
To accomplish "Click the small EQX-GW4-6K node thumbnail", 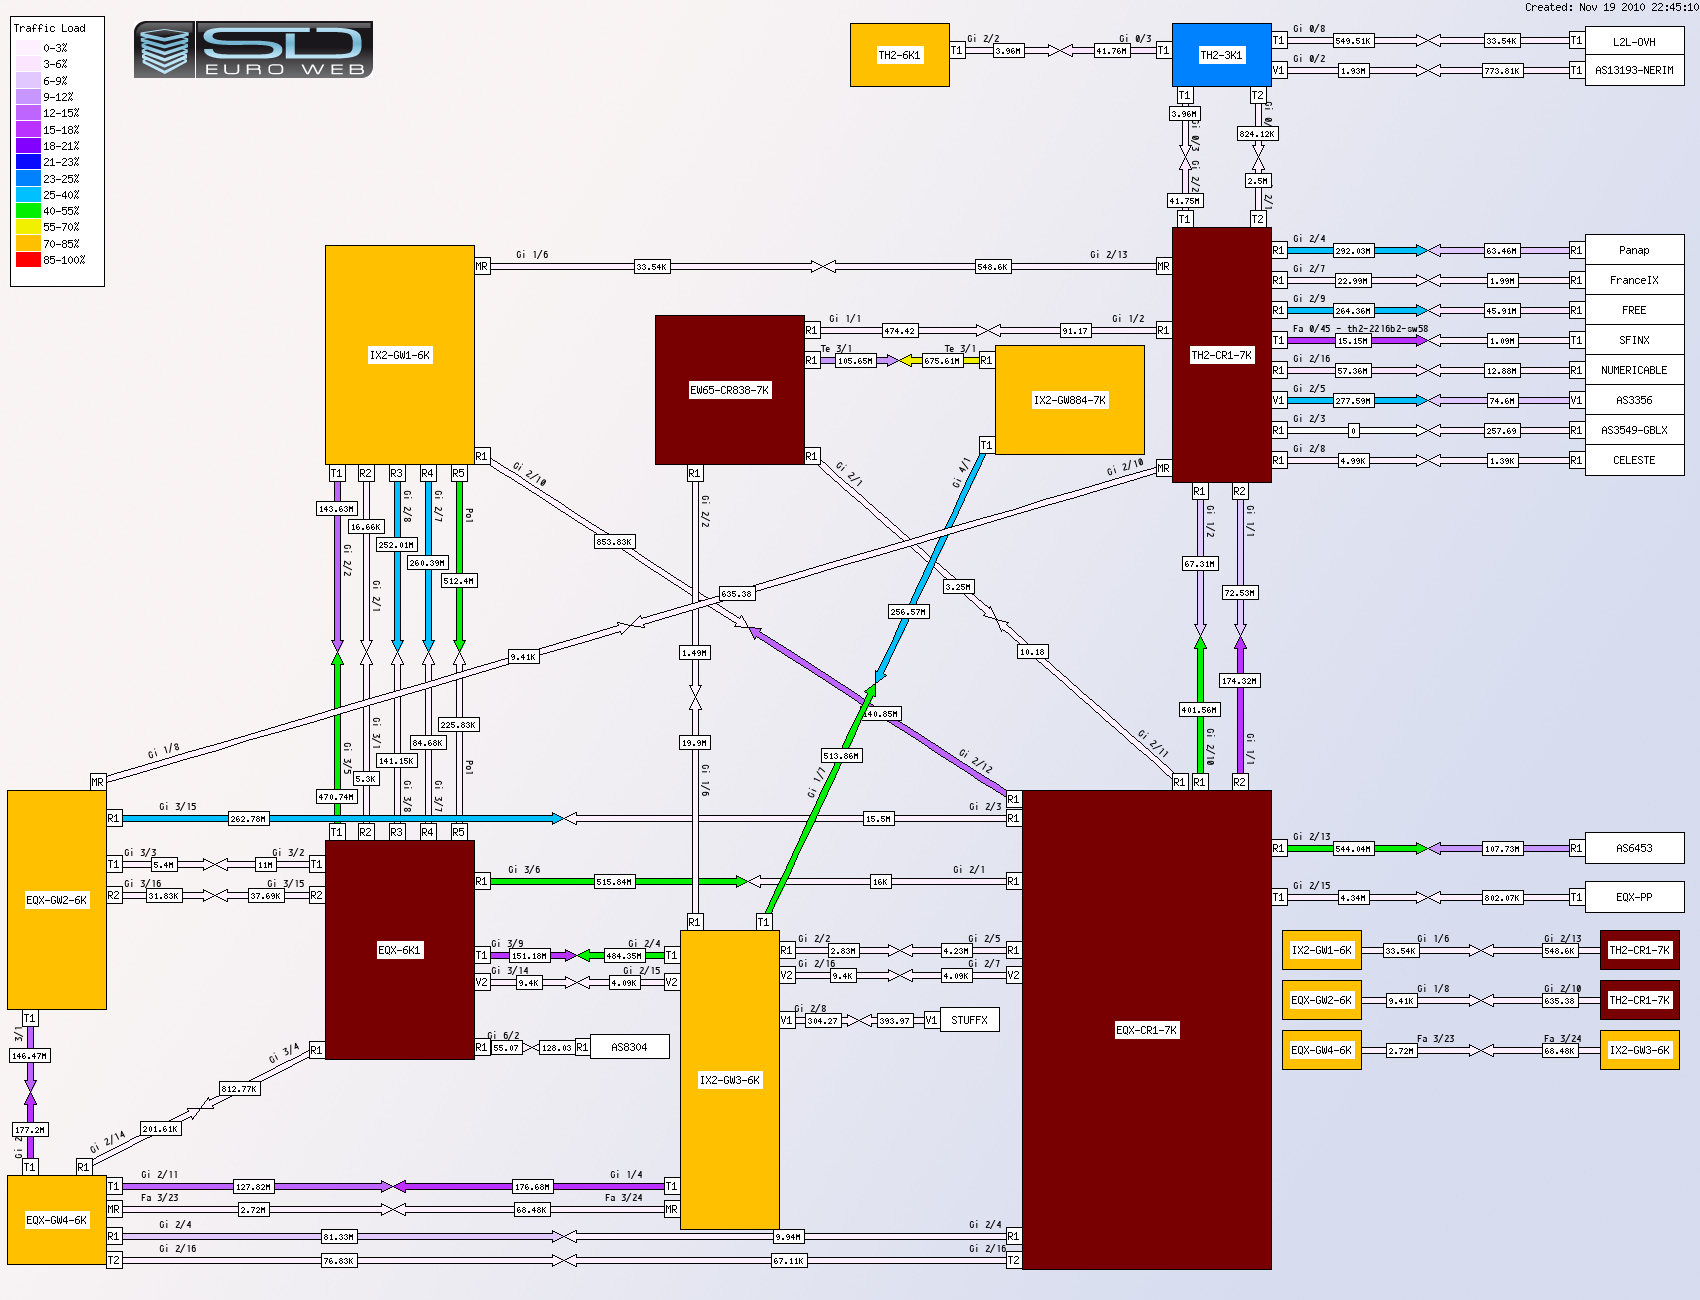I will pyautogui.click(x=1321, y=1050).
